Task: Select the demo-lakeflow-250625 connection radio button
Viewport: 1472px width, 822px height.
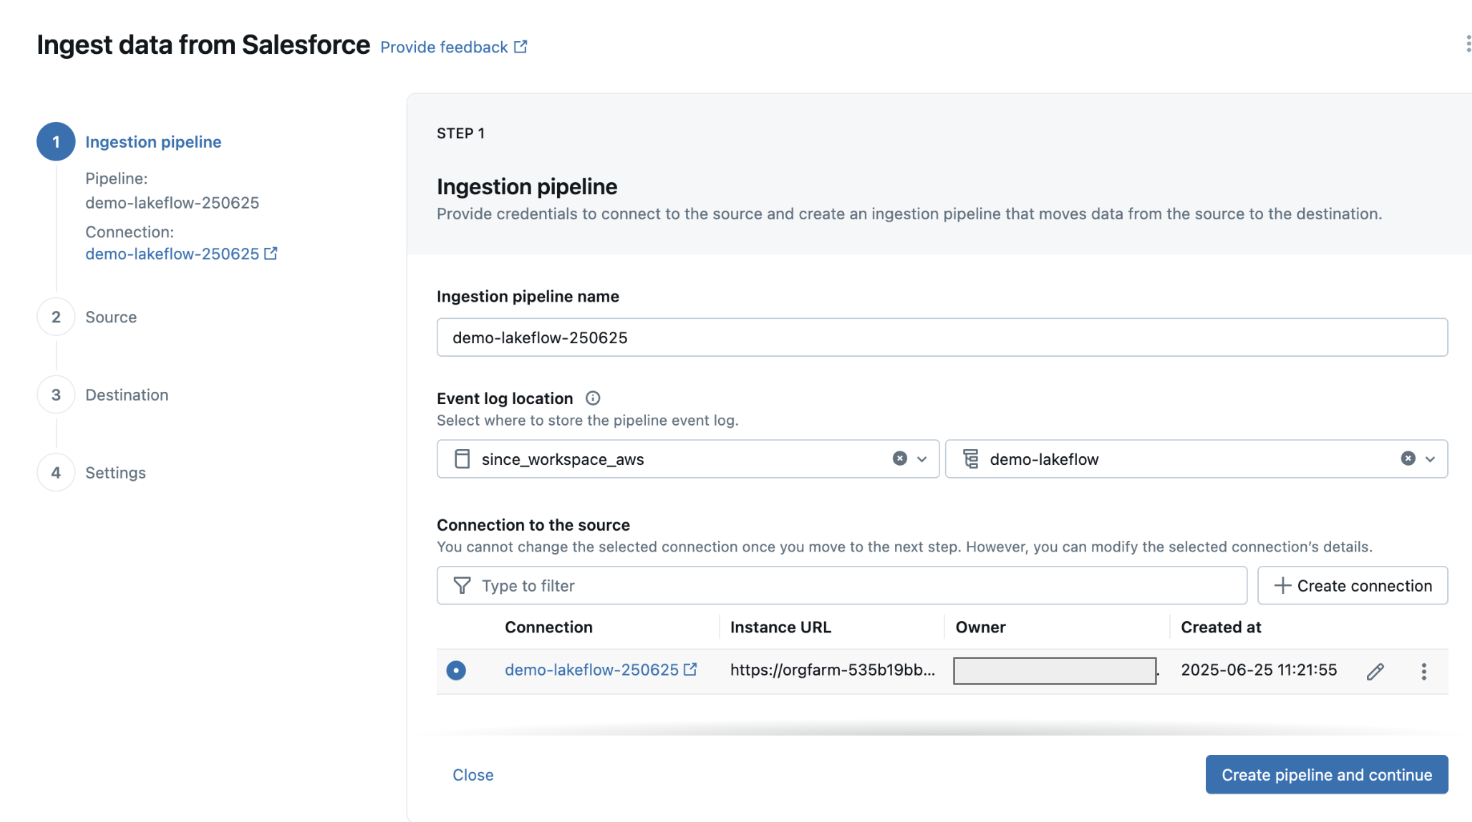Action: [x=456, y=670]
